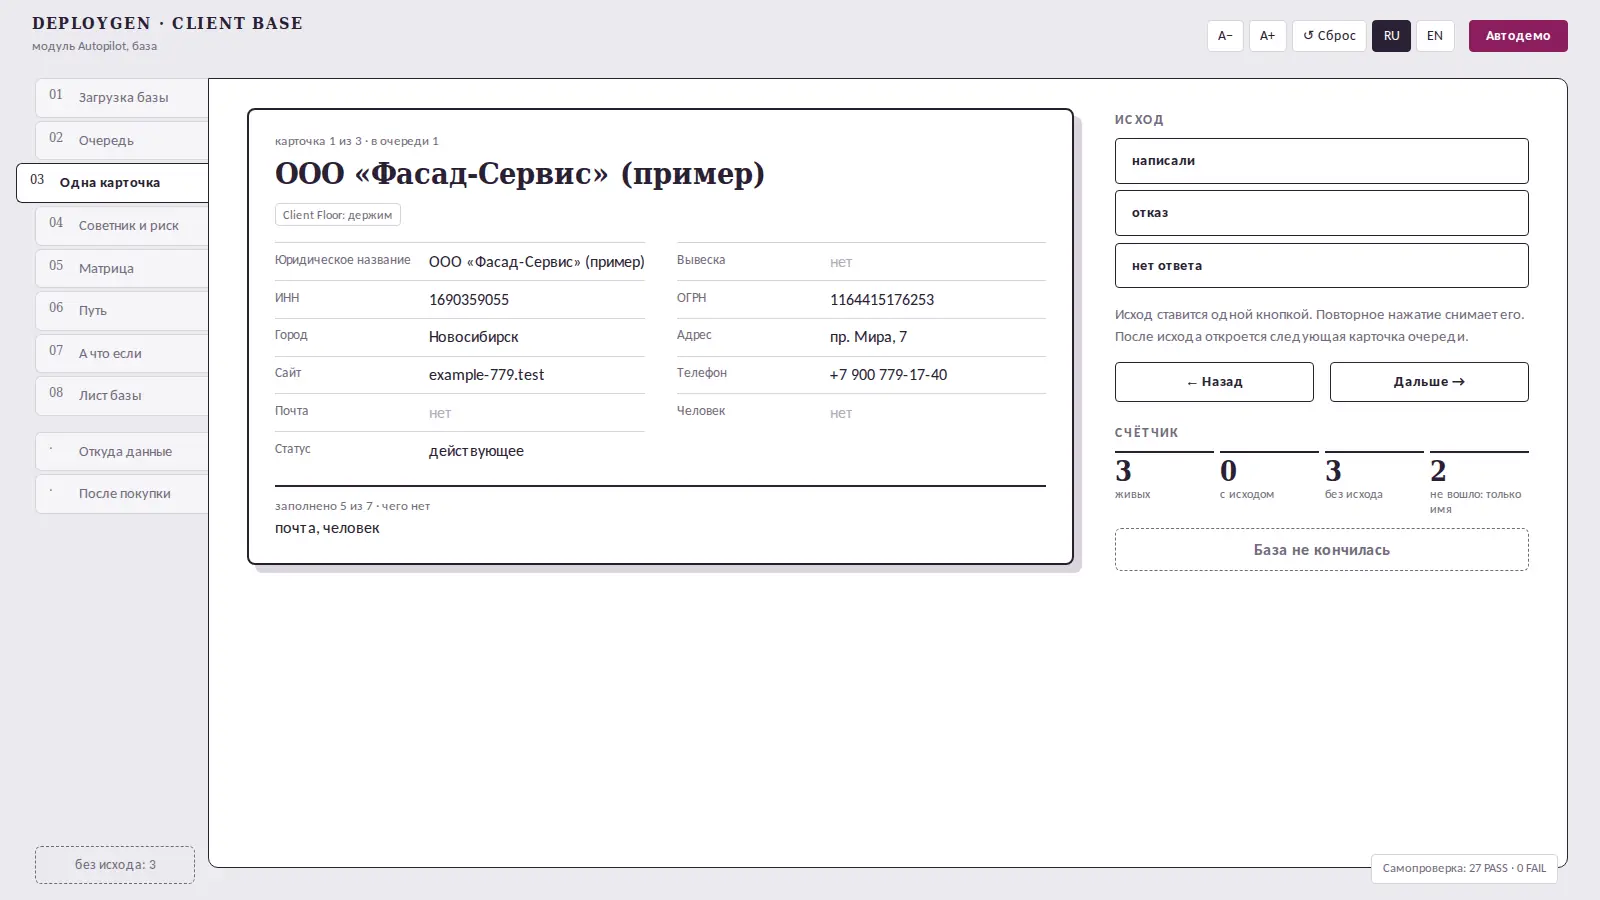
Task: Mark outcome написали
Action: (x=1321, y=161)
